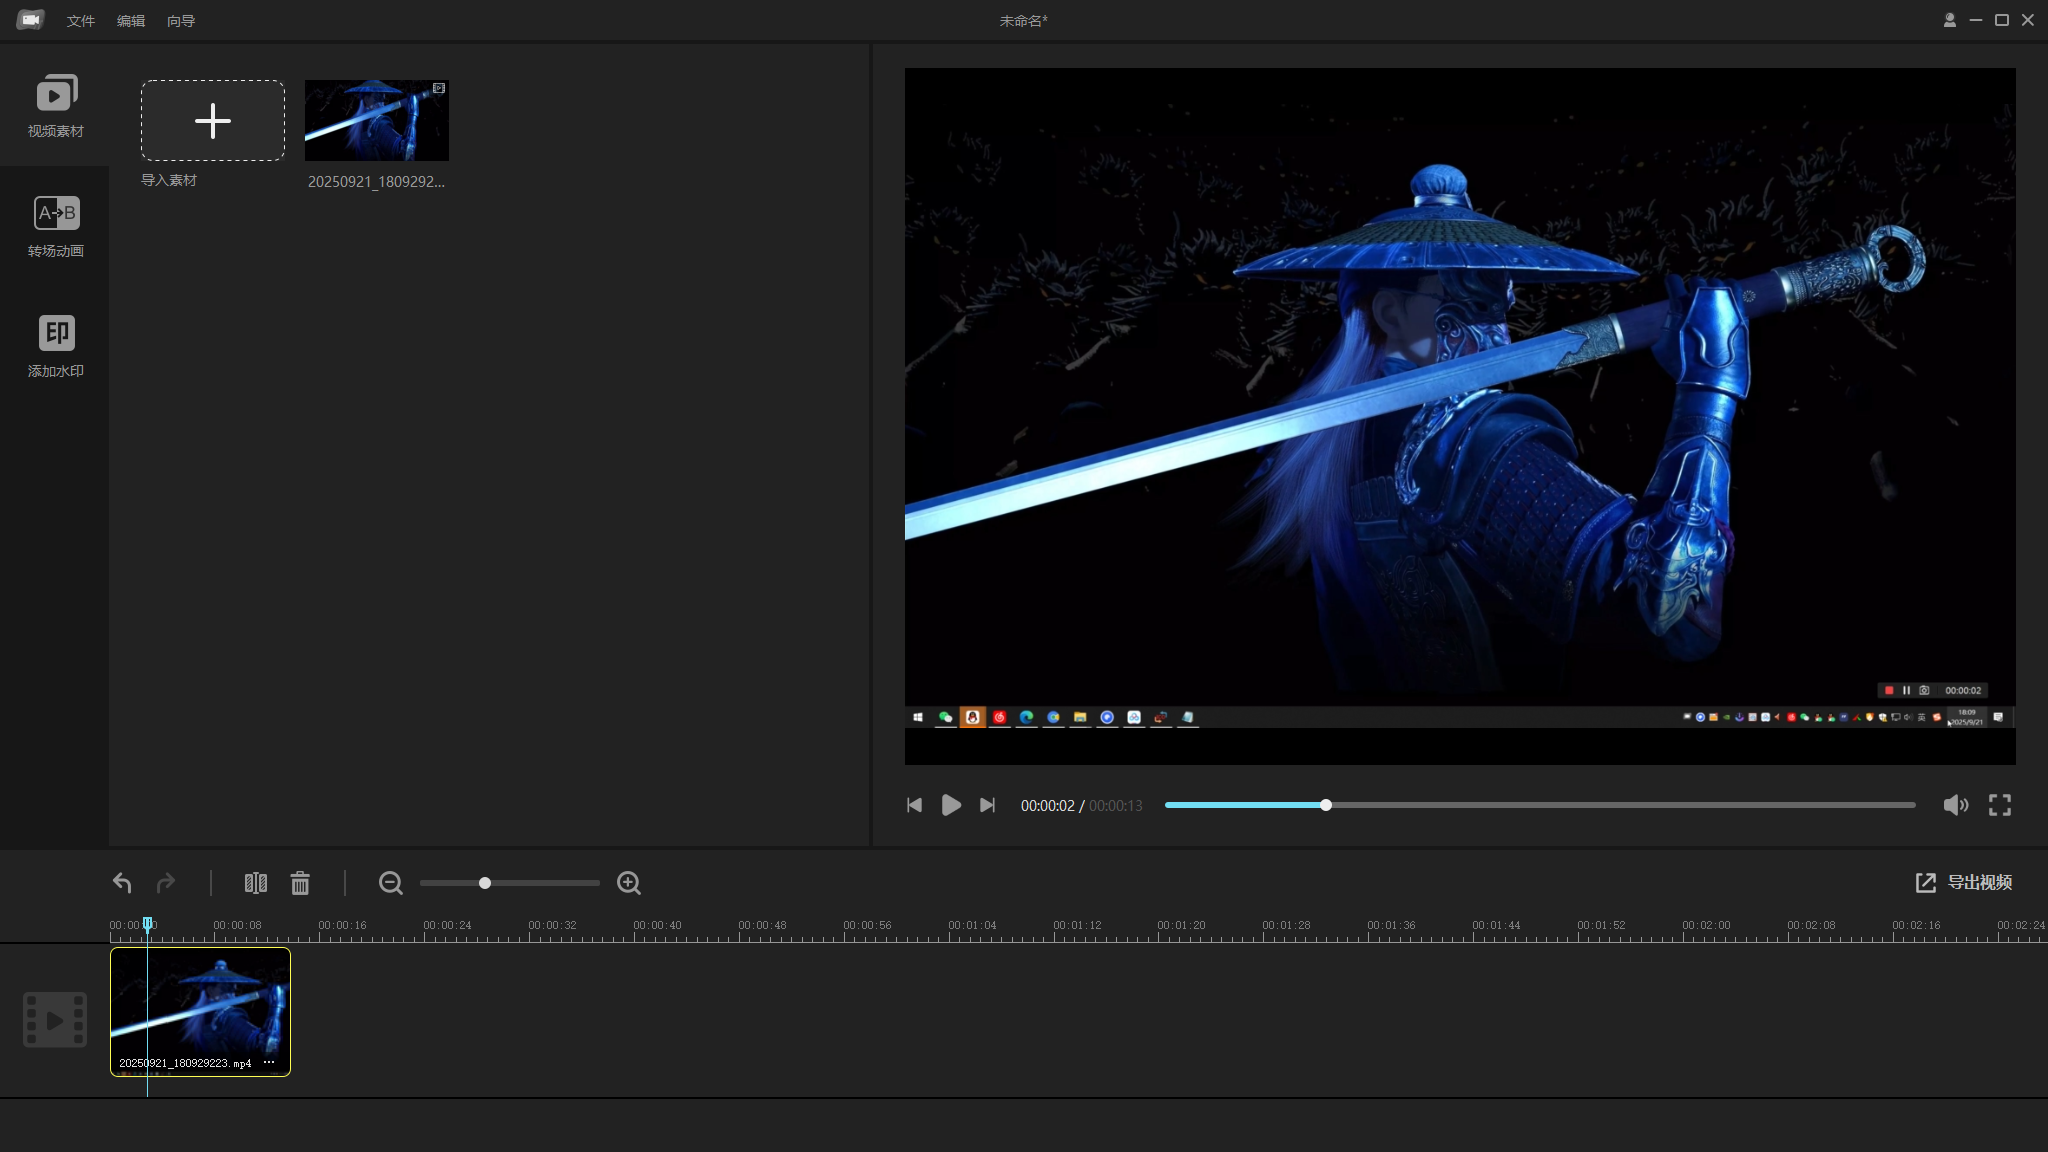Open the 添加水印 watermark panel
Screen dimensions: 2048x1152
tap(55, 346)
